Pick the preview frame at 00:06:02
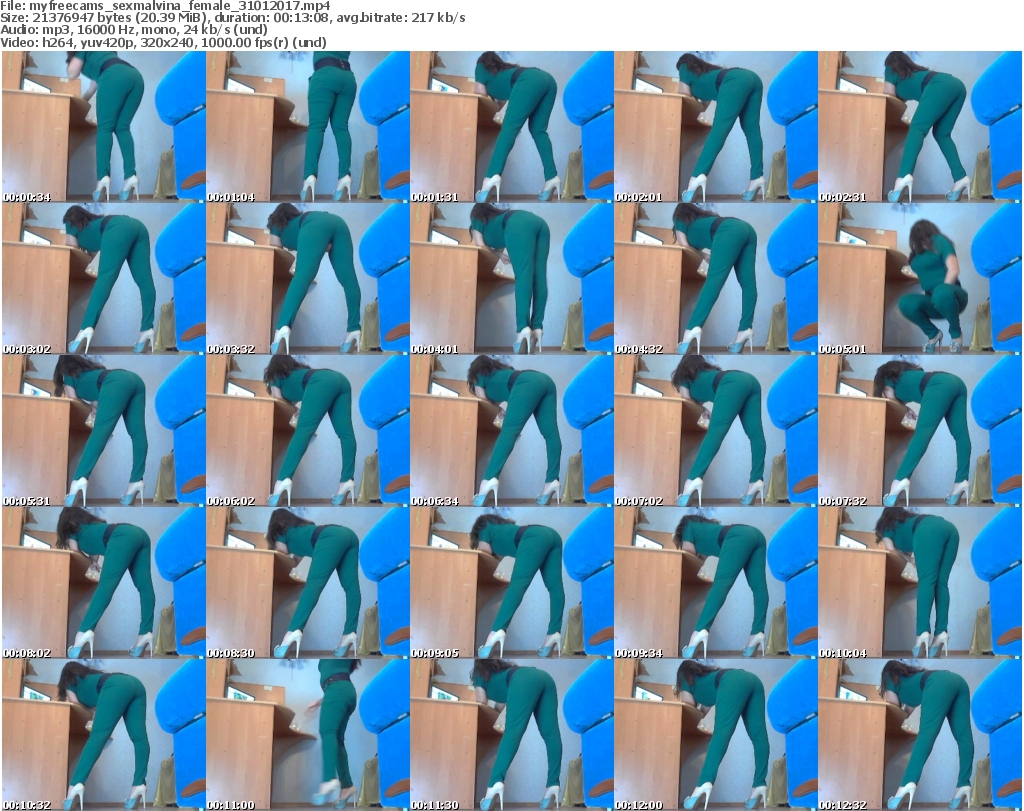This screenshot has width=1024, height=811. coord(308,431)
